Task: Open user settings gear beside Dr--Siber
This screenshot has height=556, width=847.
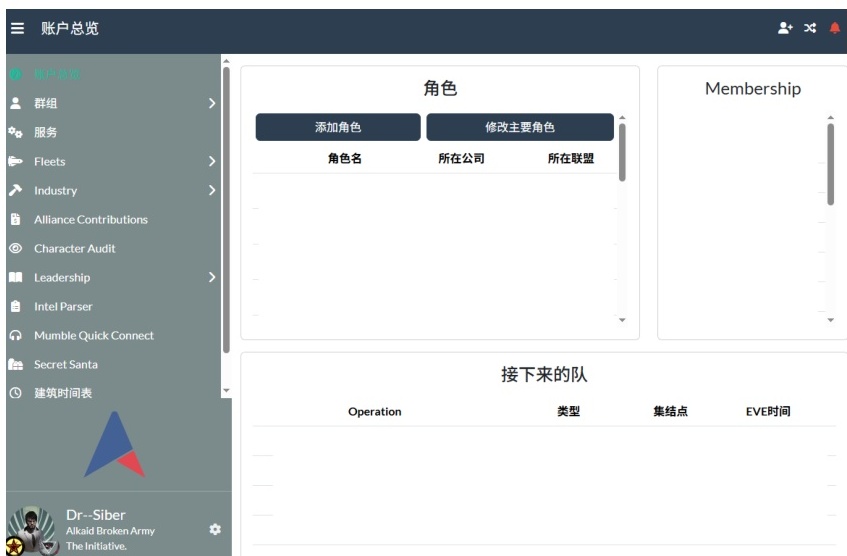Action: tap(214, 529)
